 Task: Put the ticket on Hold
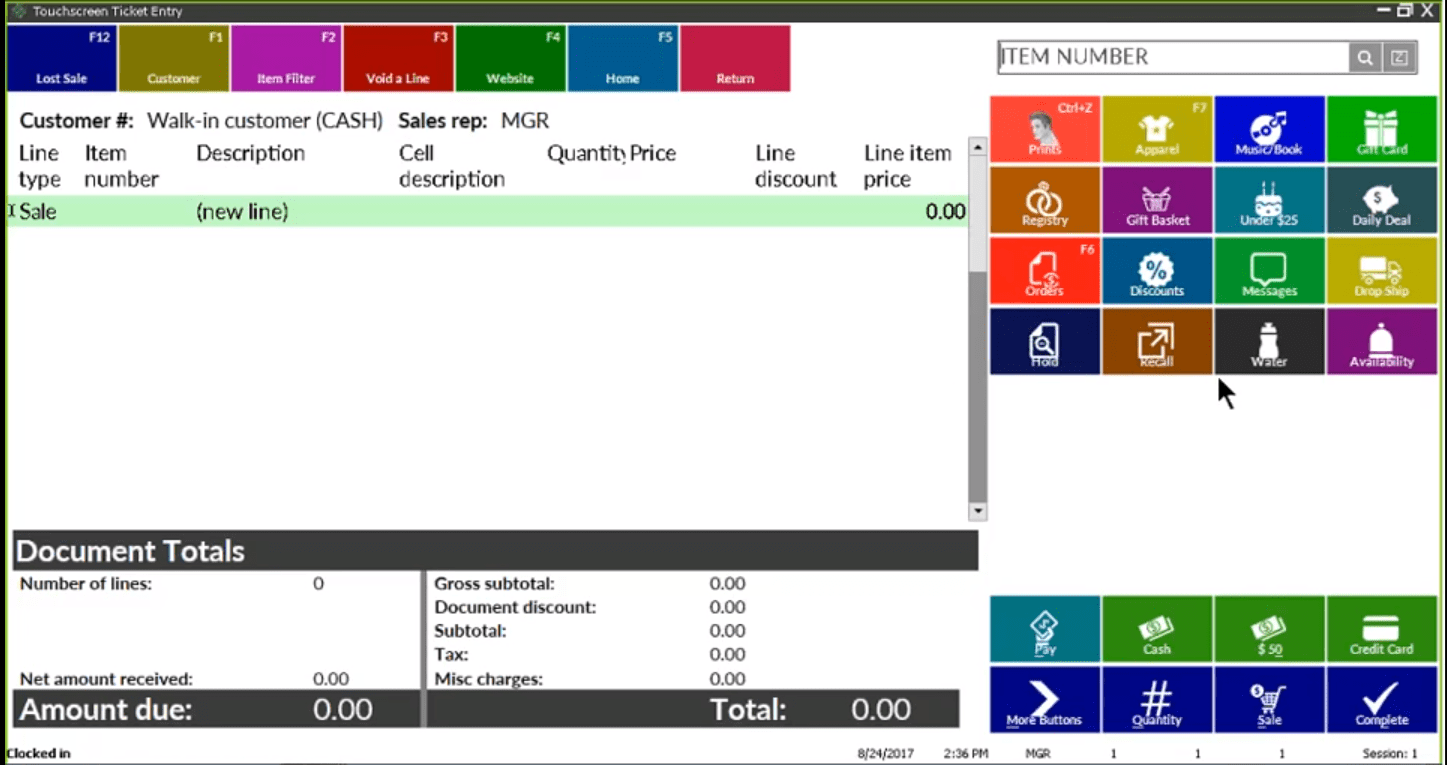coord(1045,342)
